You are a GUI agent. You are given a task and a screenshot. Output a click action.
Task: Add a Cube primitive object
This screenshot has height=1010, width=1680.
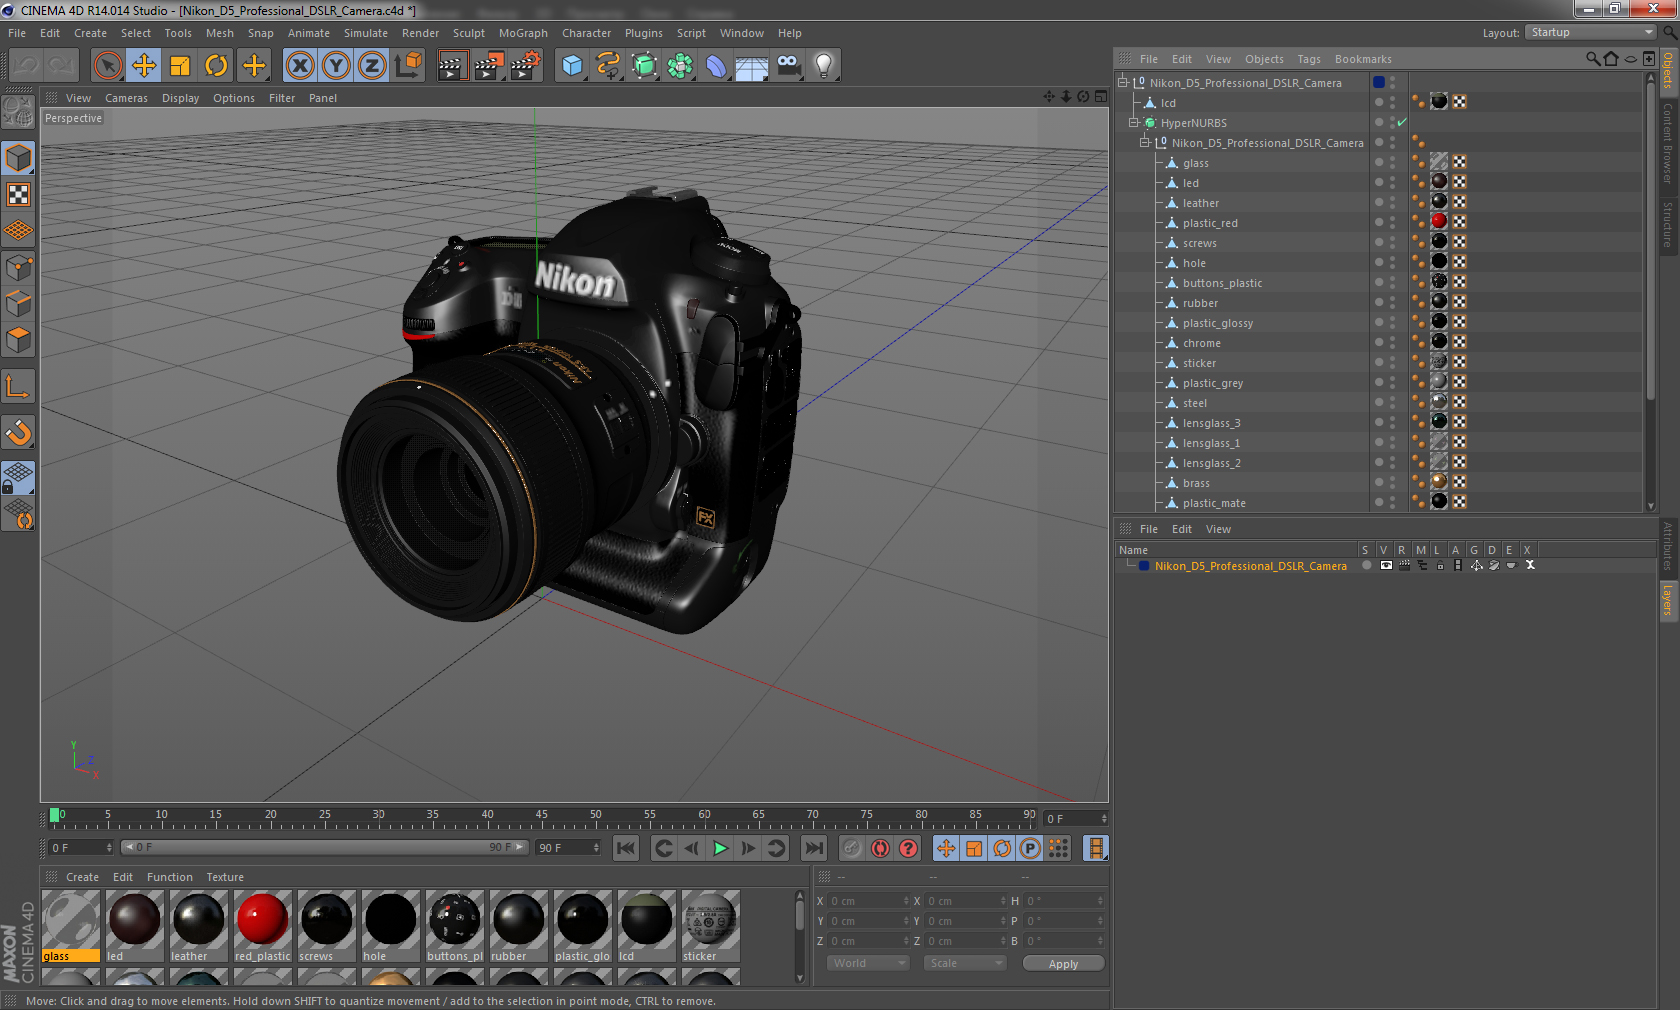[572, 66]
